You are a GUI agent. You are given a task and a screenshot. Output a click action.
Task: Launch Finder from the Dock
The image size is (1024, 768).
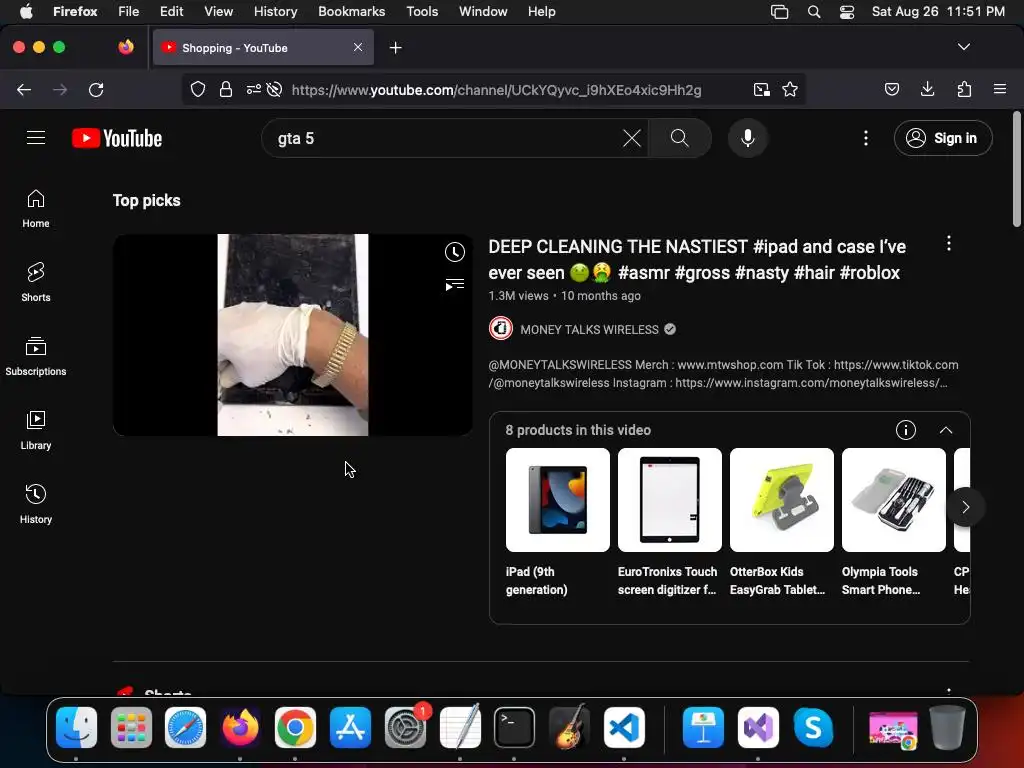[x=76, y=728]
